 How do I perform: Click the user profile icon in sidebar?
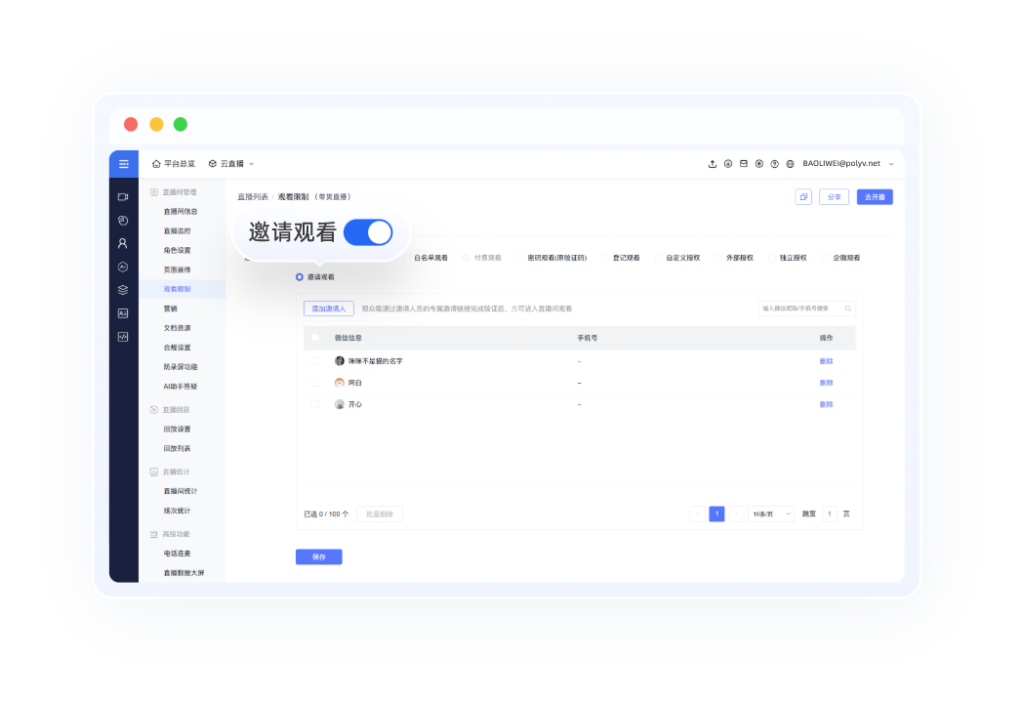pyautogui.click(x=123, y=243)
